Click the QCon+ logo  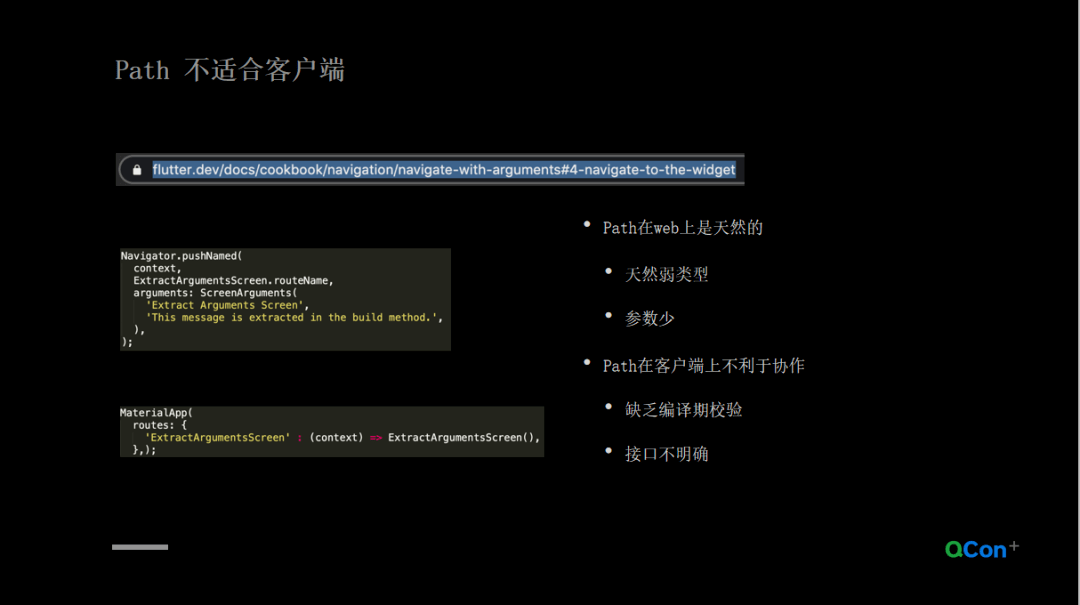pos(982,548)
